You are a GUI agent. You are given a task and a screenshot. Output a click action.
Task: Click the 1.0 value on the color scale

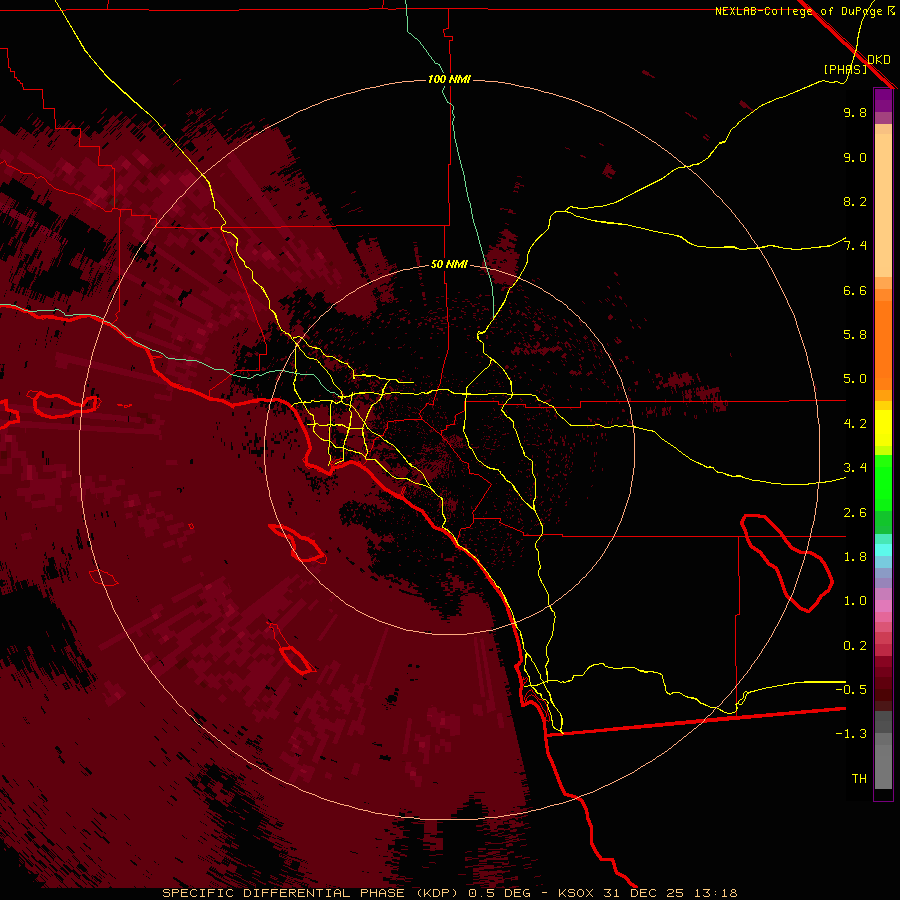point(855,601)
